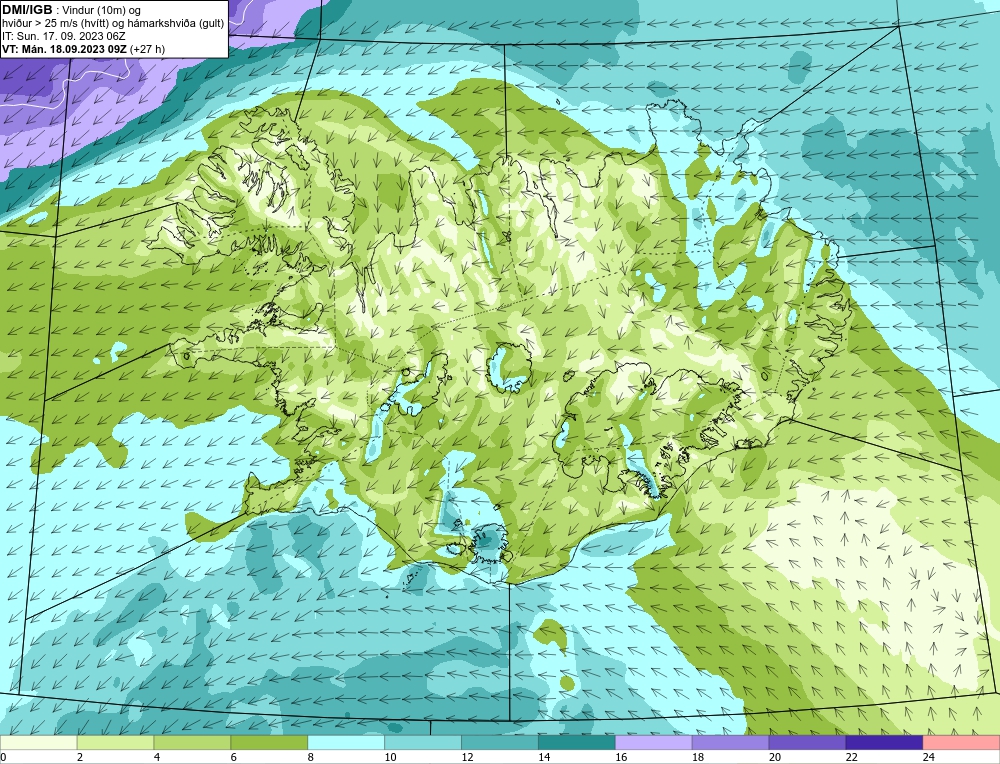Viewport: 1000px width, 764px height.
Task: Click the '10' scale label
Action: (x=390, y=757)
